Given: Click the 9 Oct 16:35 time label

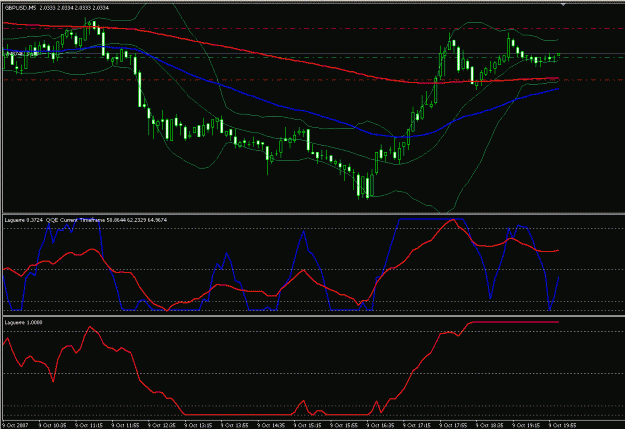Looking at the screenshot, I should [380, 425].
